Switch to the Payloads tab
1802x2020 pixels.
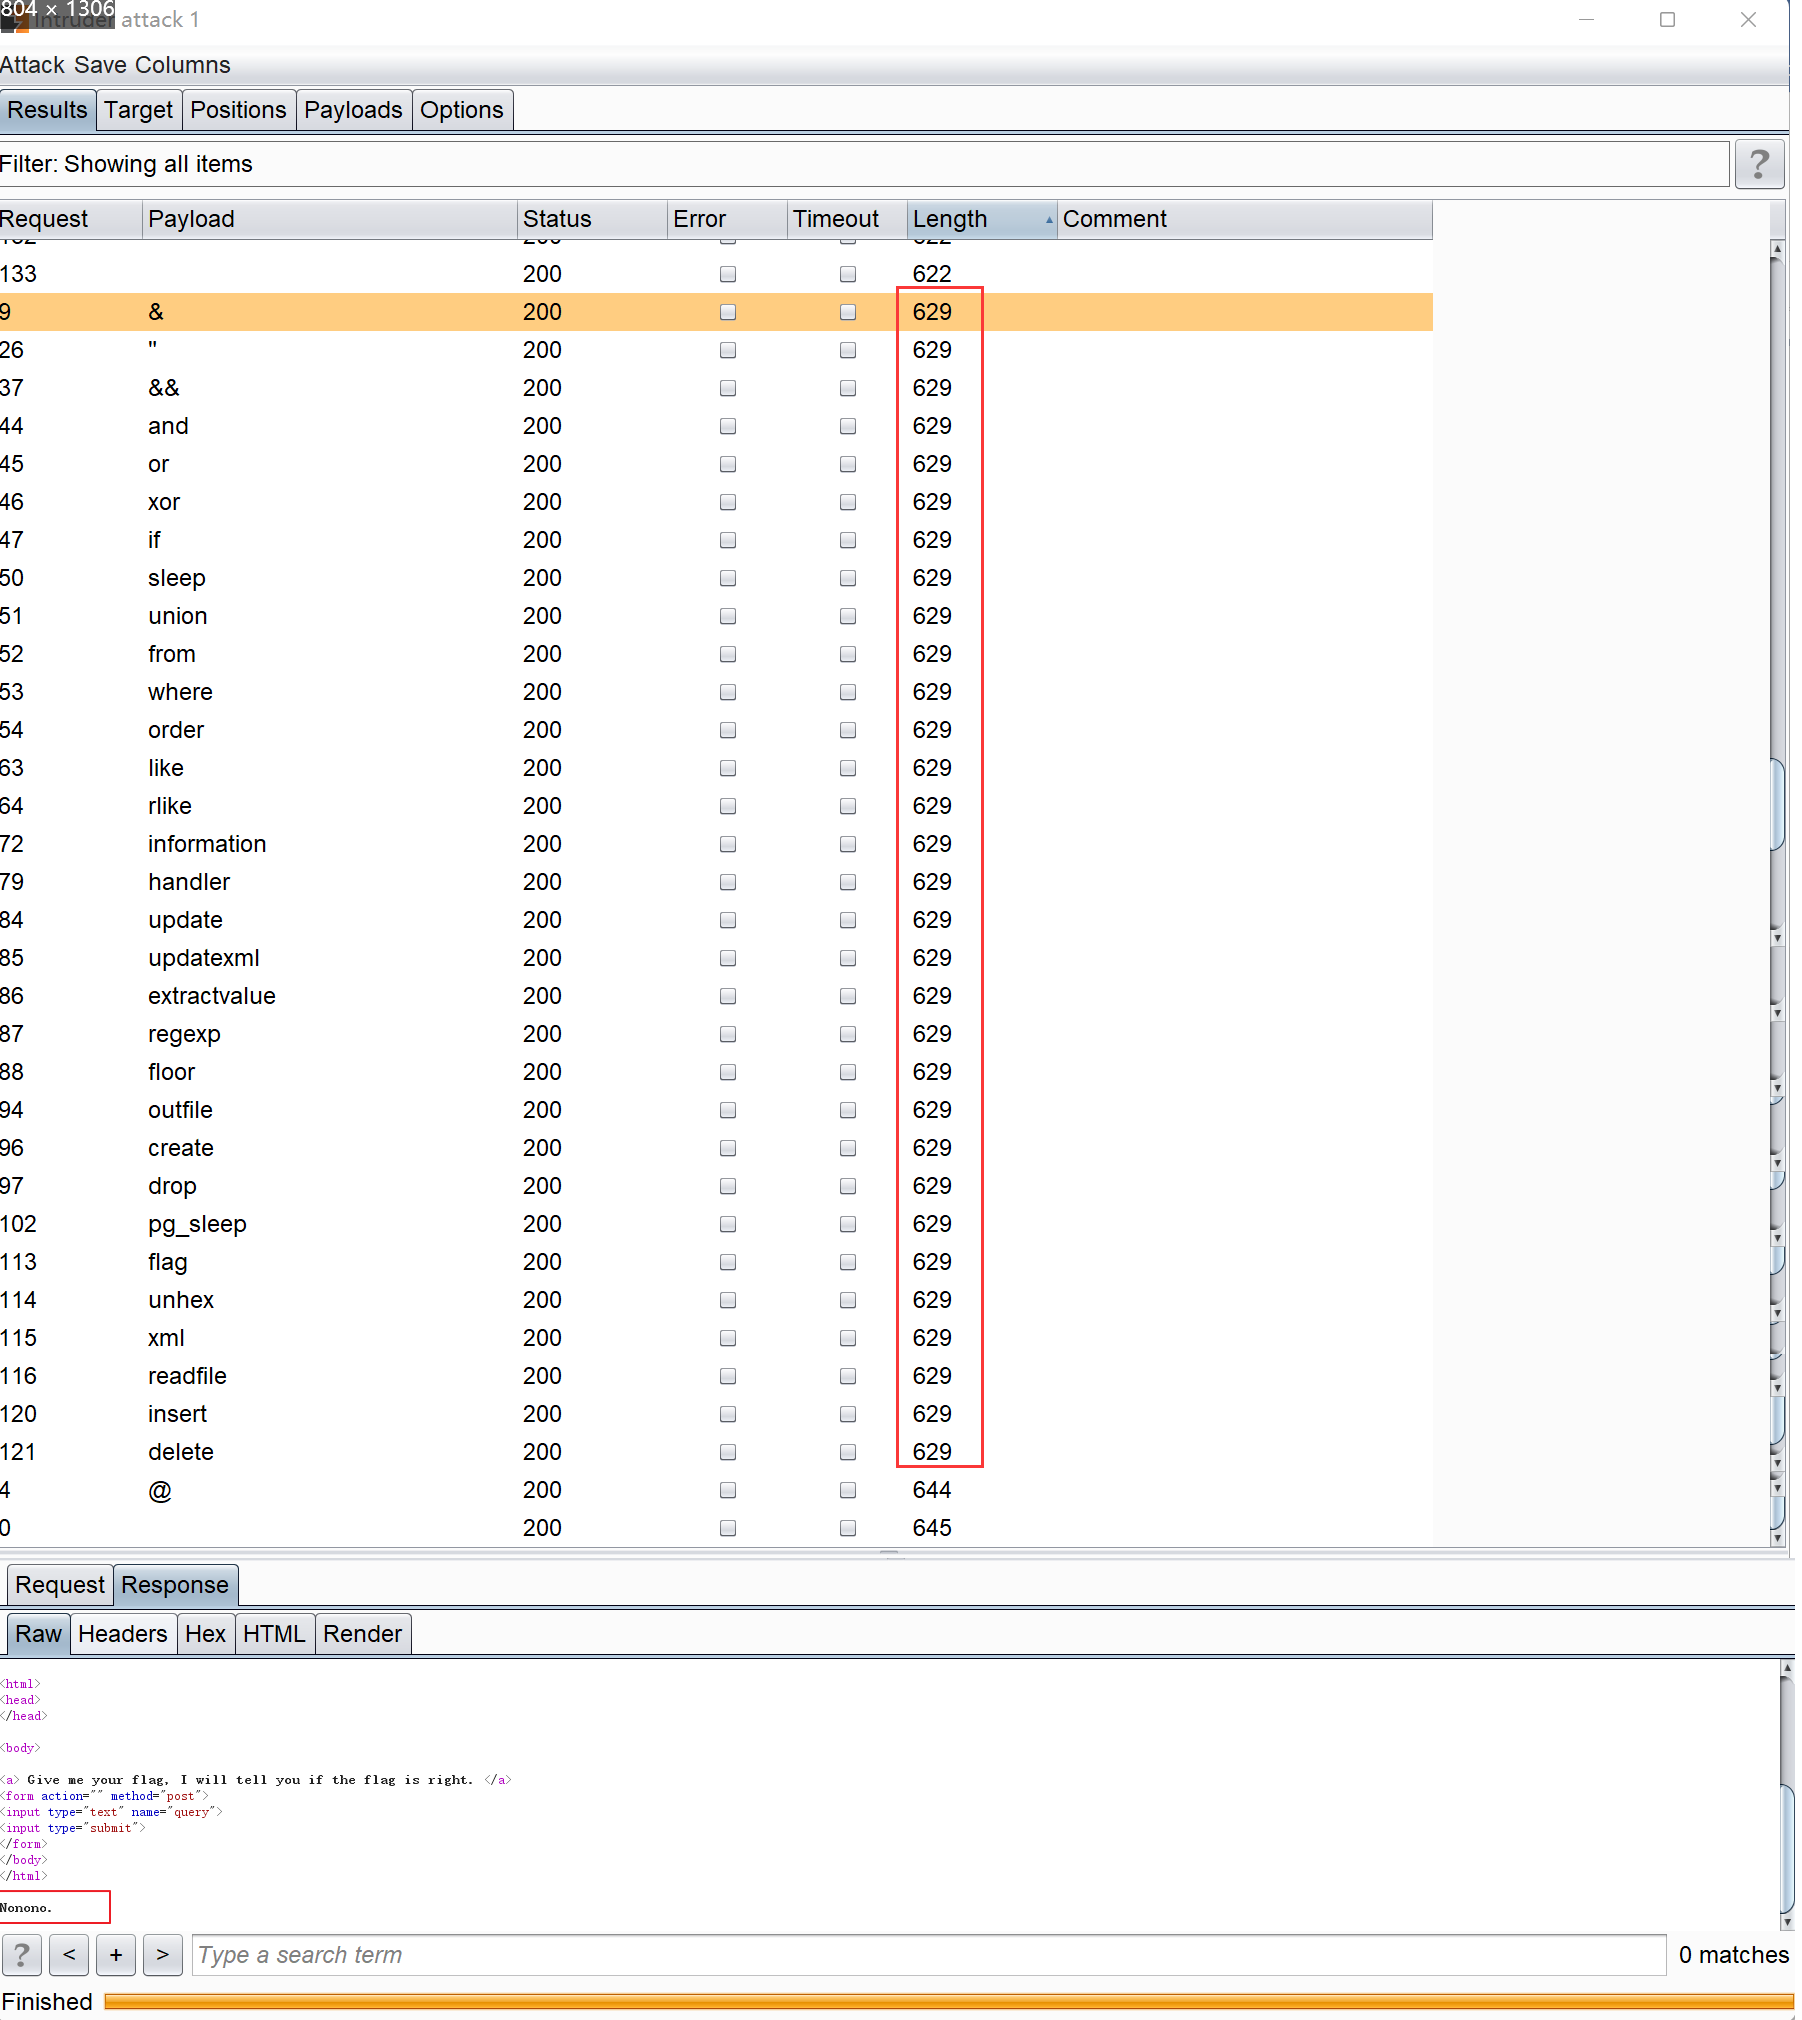pyautogui.click(x=353, y=110)
